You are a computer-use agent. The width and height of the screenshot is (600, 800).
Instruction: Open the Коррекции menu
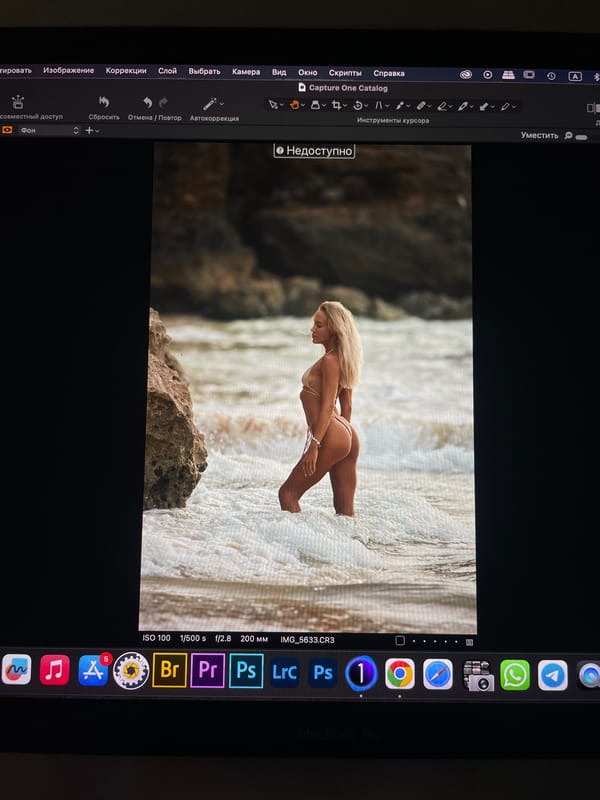(126, 71)
